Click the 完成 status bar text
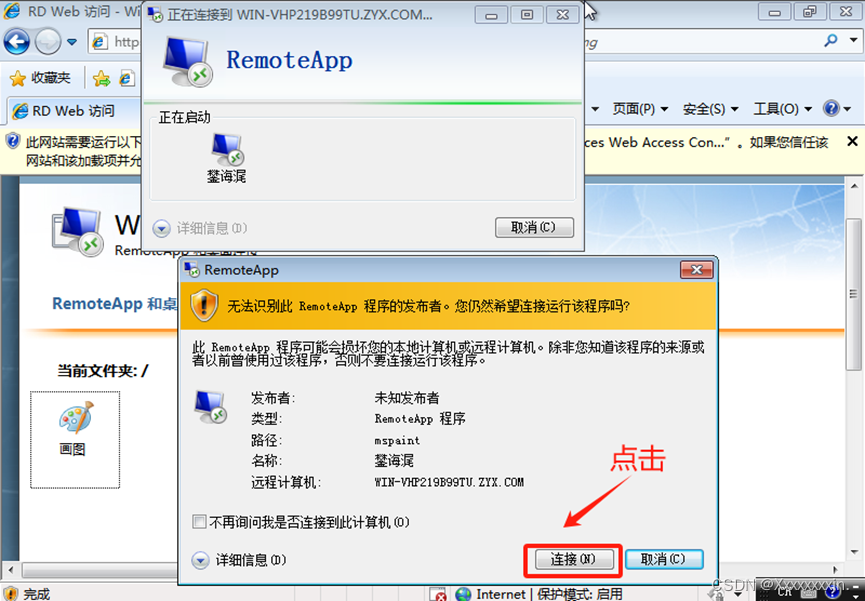 coord(36,594)
